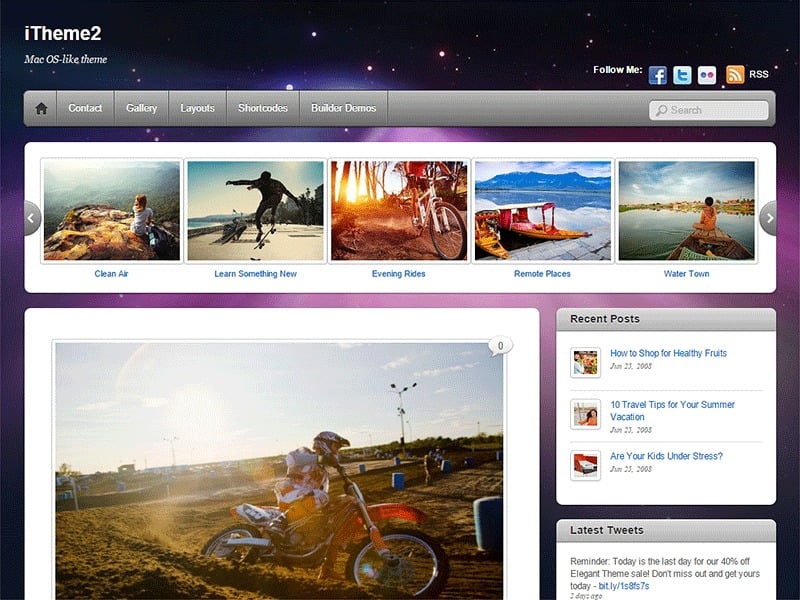
Task: Open the Layouts menu item
Action: (197, 108)
